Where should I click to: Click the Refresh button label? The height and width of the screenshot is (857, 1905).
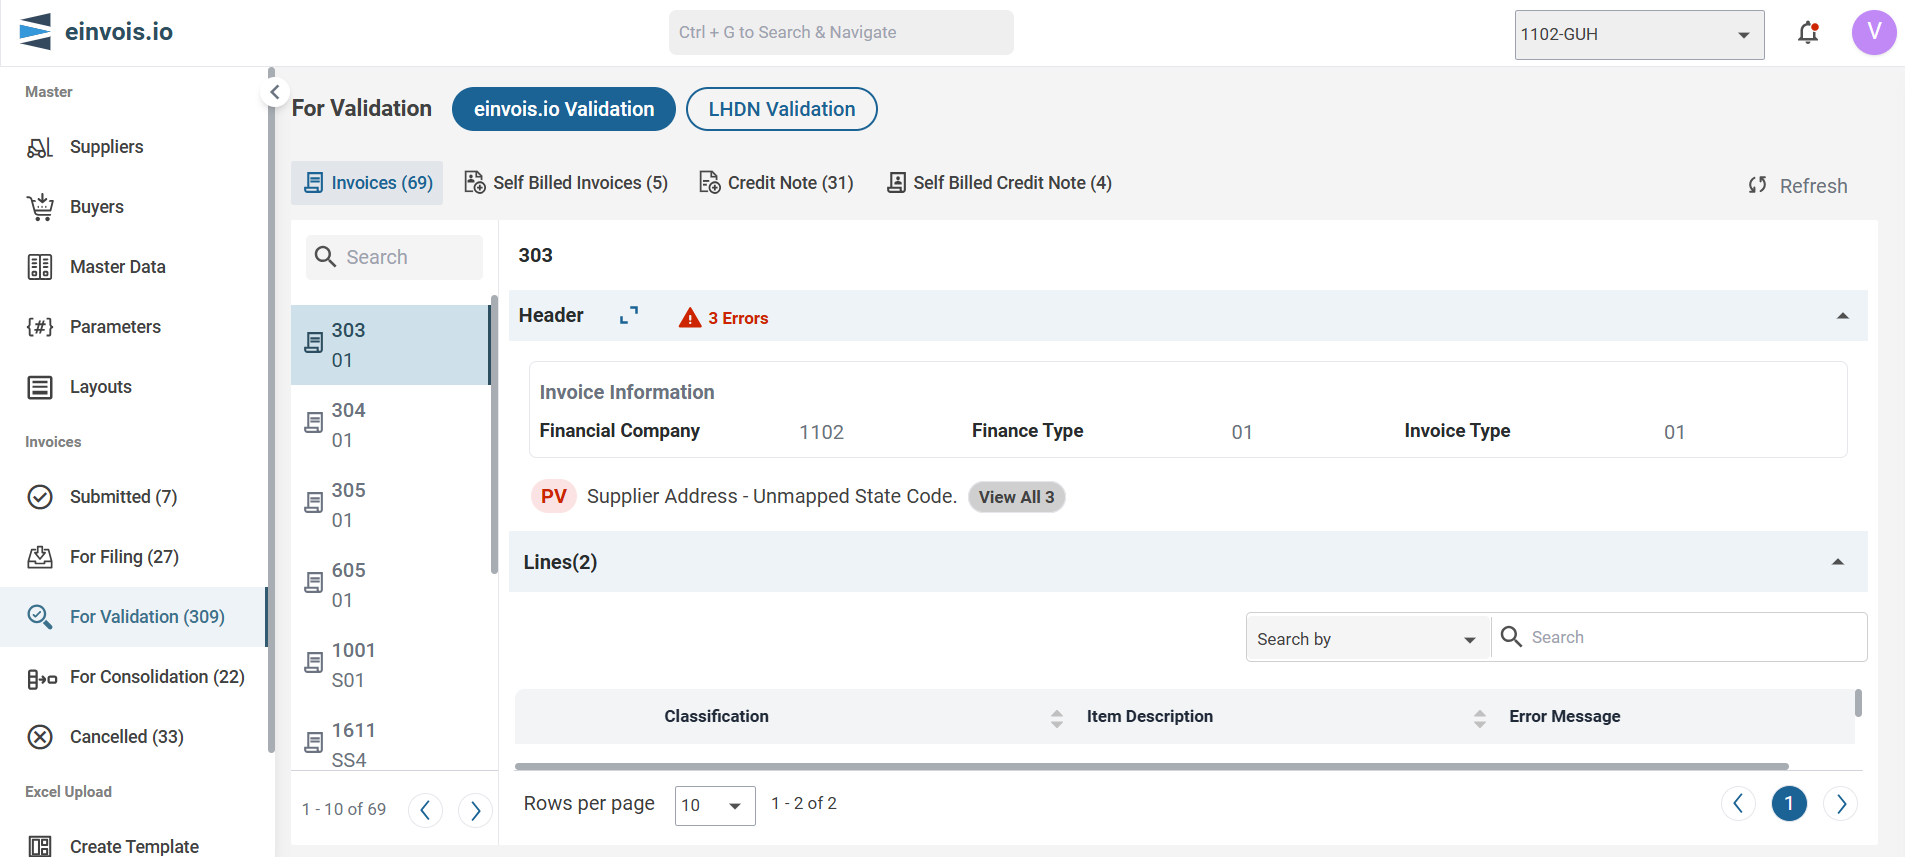(x=1813, y=186)
